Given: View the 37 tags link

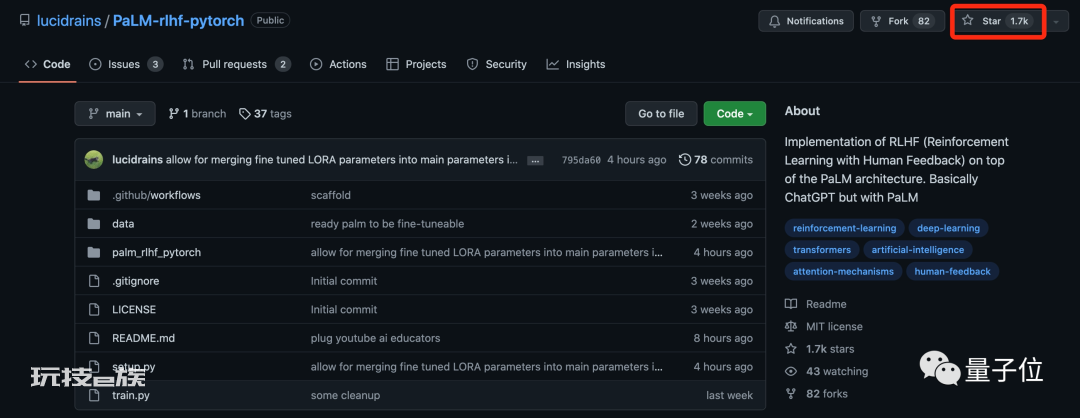Looking at the screenshot, I should tap(265, 114).
